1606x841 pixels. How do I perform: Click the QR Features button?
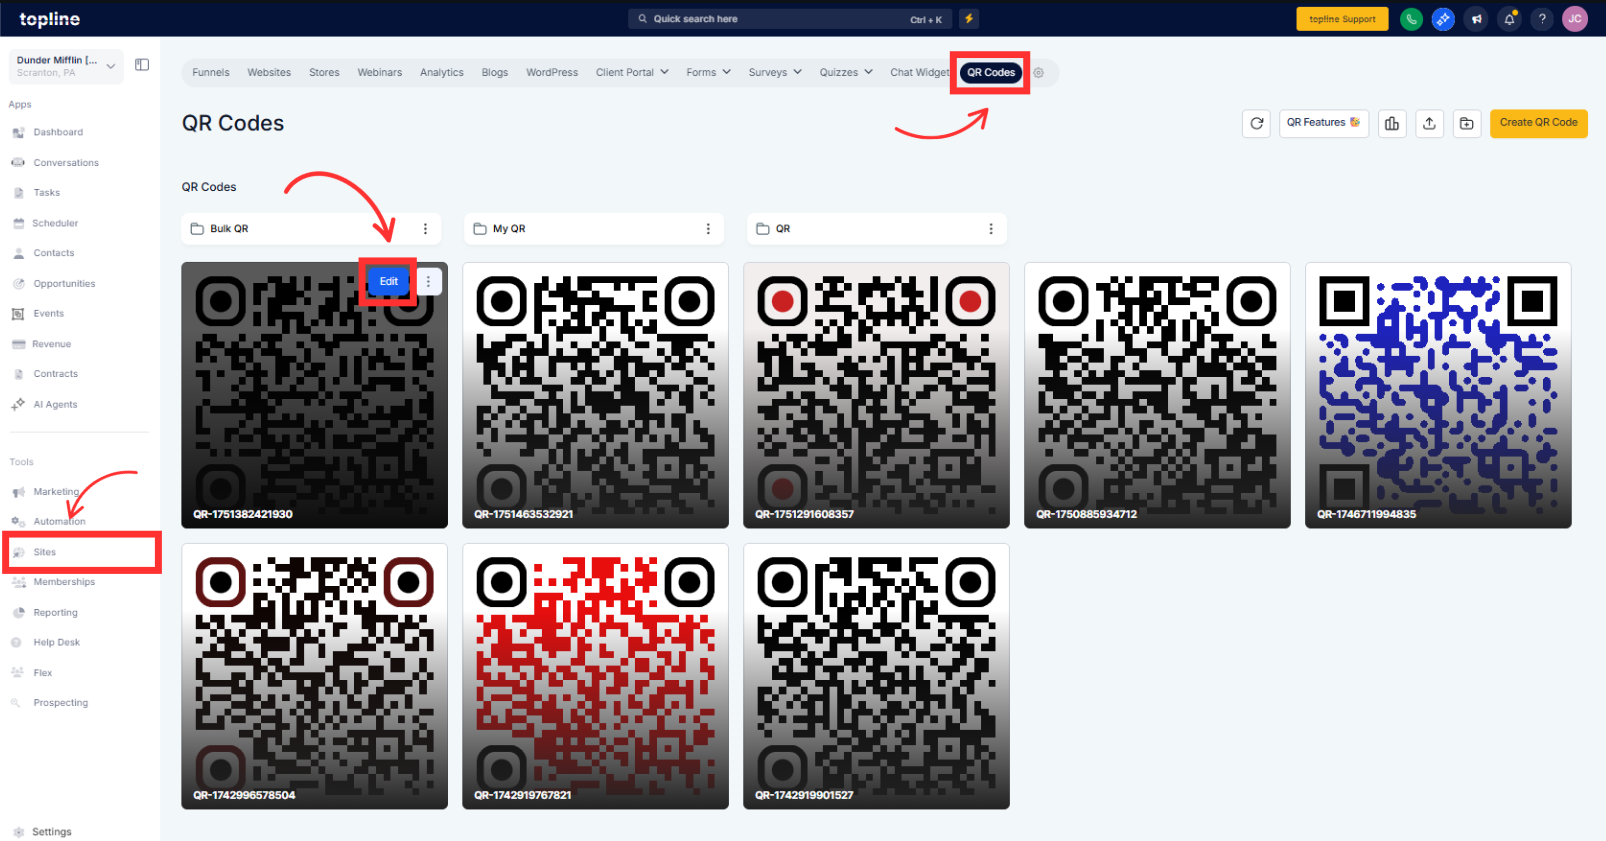[x=1323, y=123]
